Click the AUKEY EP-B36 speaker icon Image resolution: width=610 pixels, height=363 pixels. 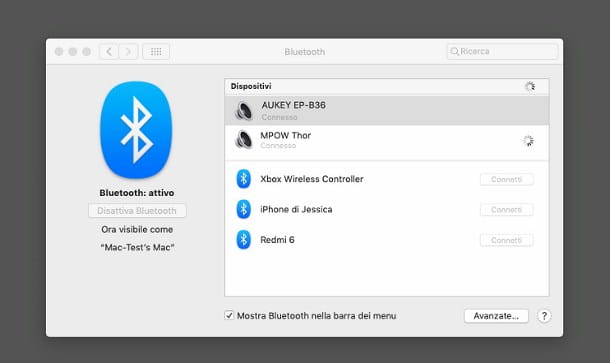(244, 110)
